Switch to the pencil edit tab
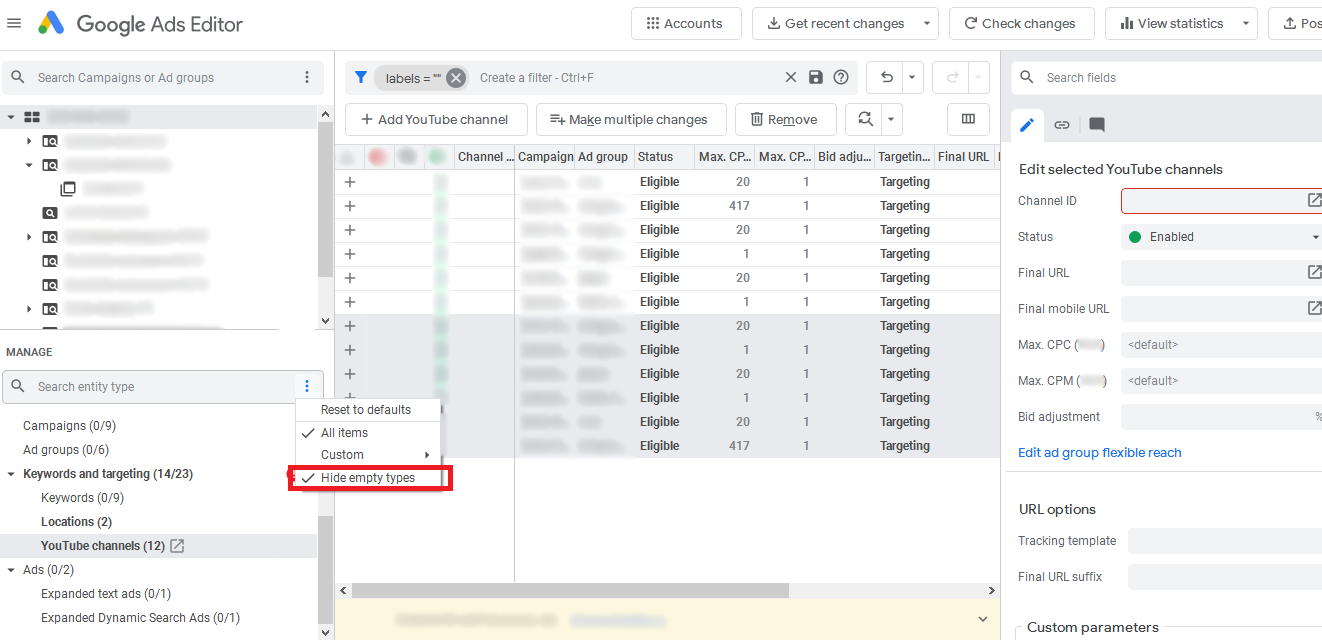1322x640 pixels. tap(1027, 125)
